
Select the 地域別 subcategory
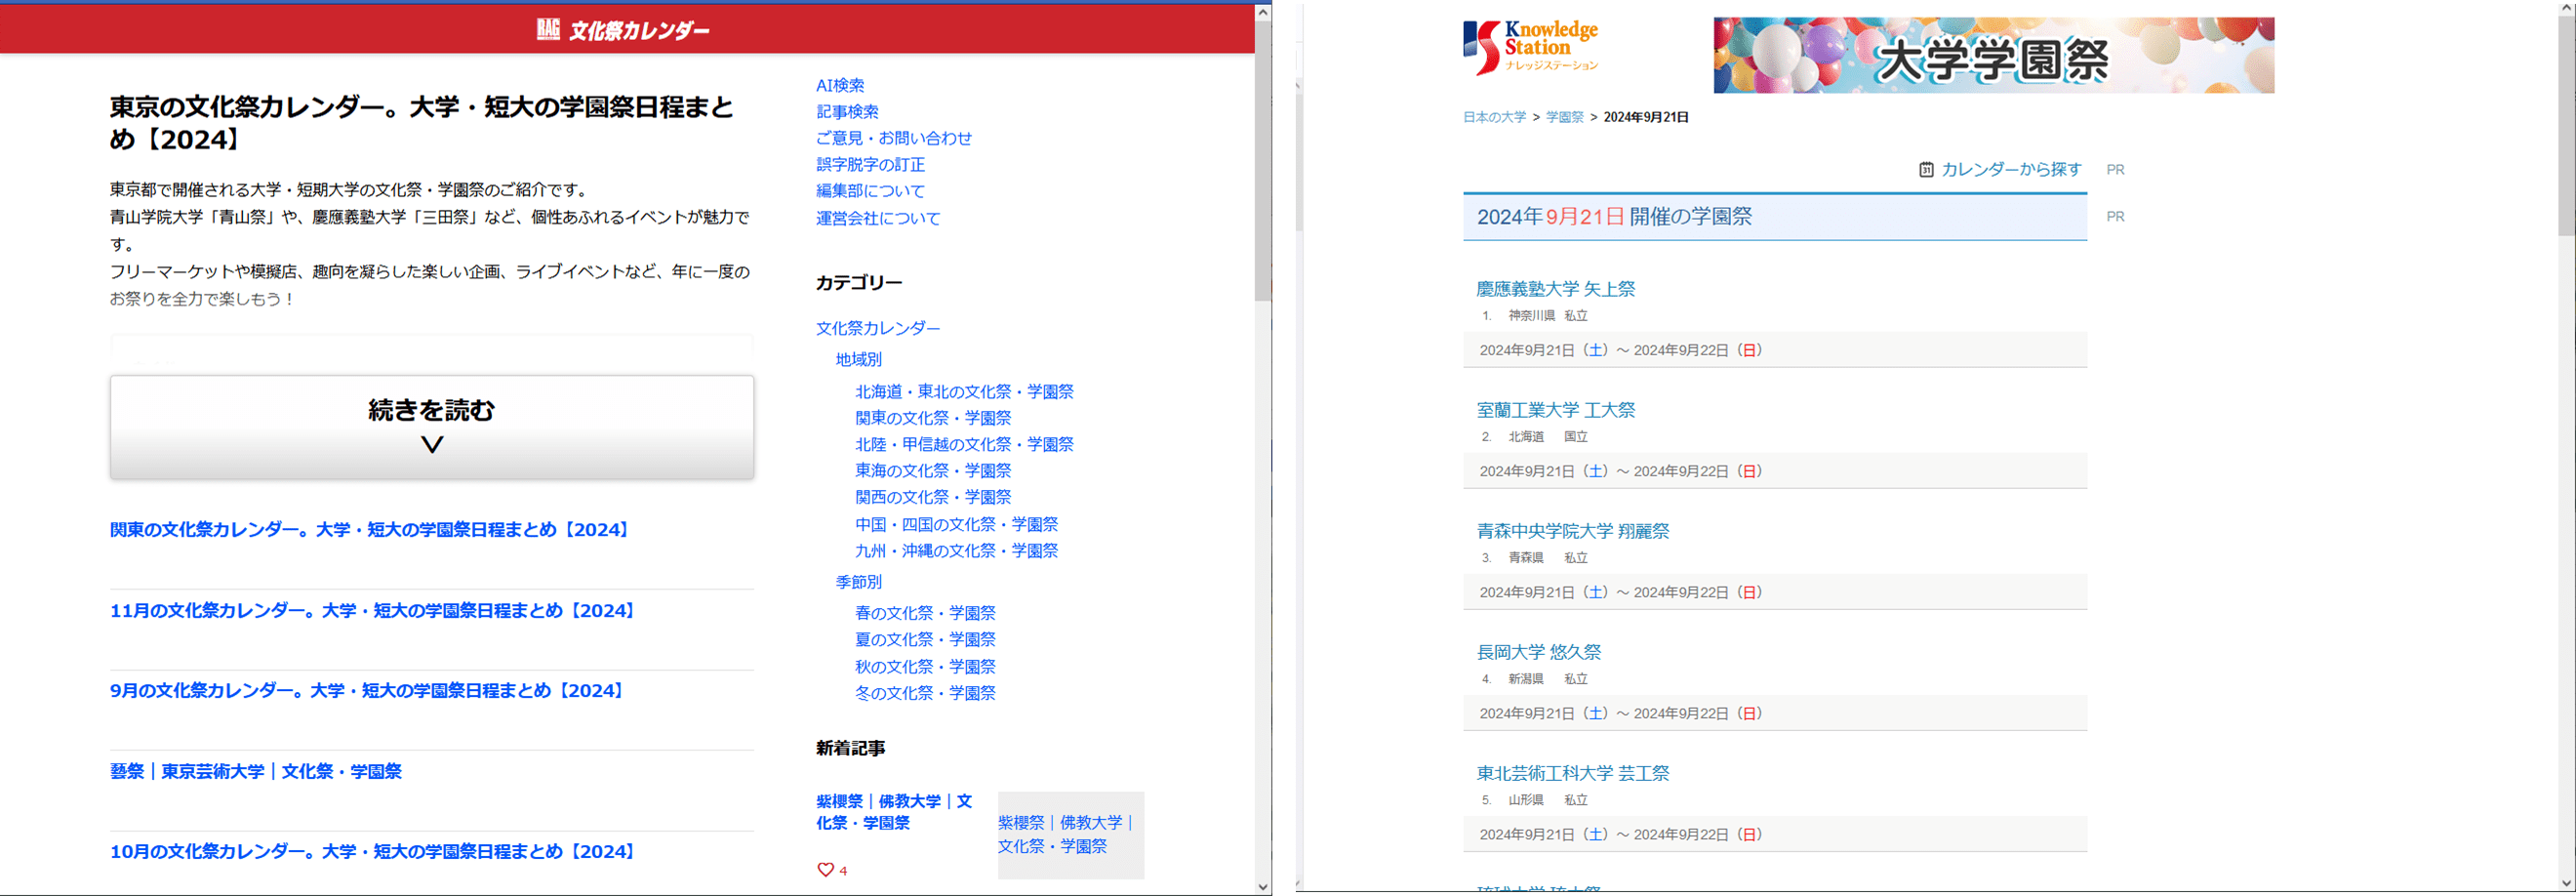click(859, 359)
